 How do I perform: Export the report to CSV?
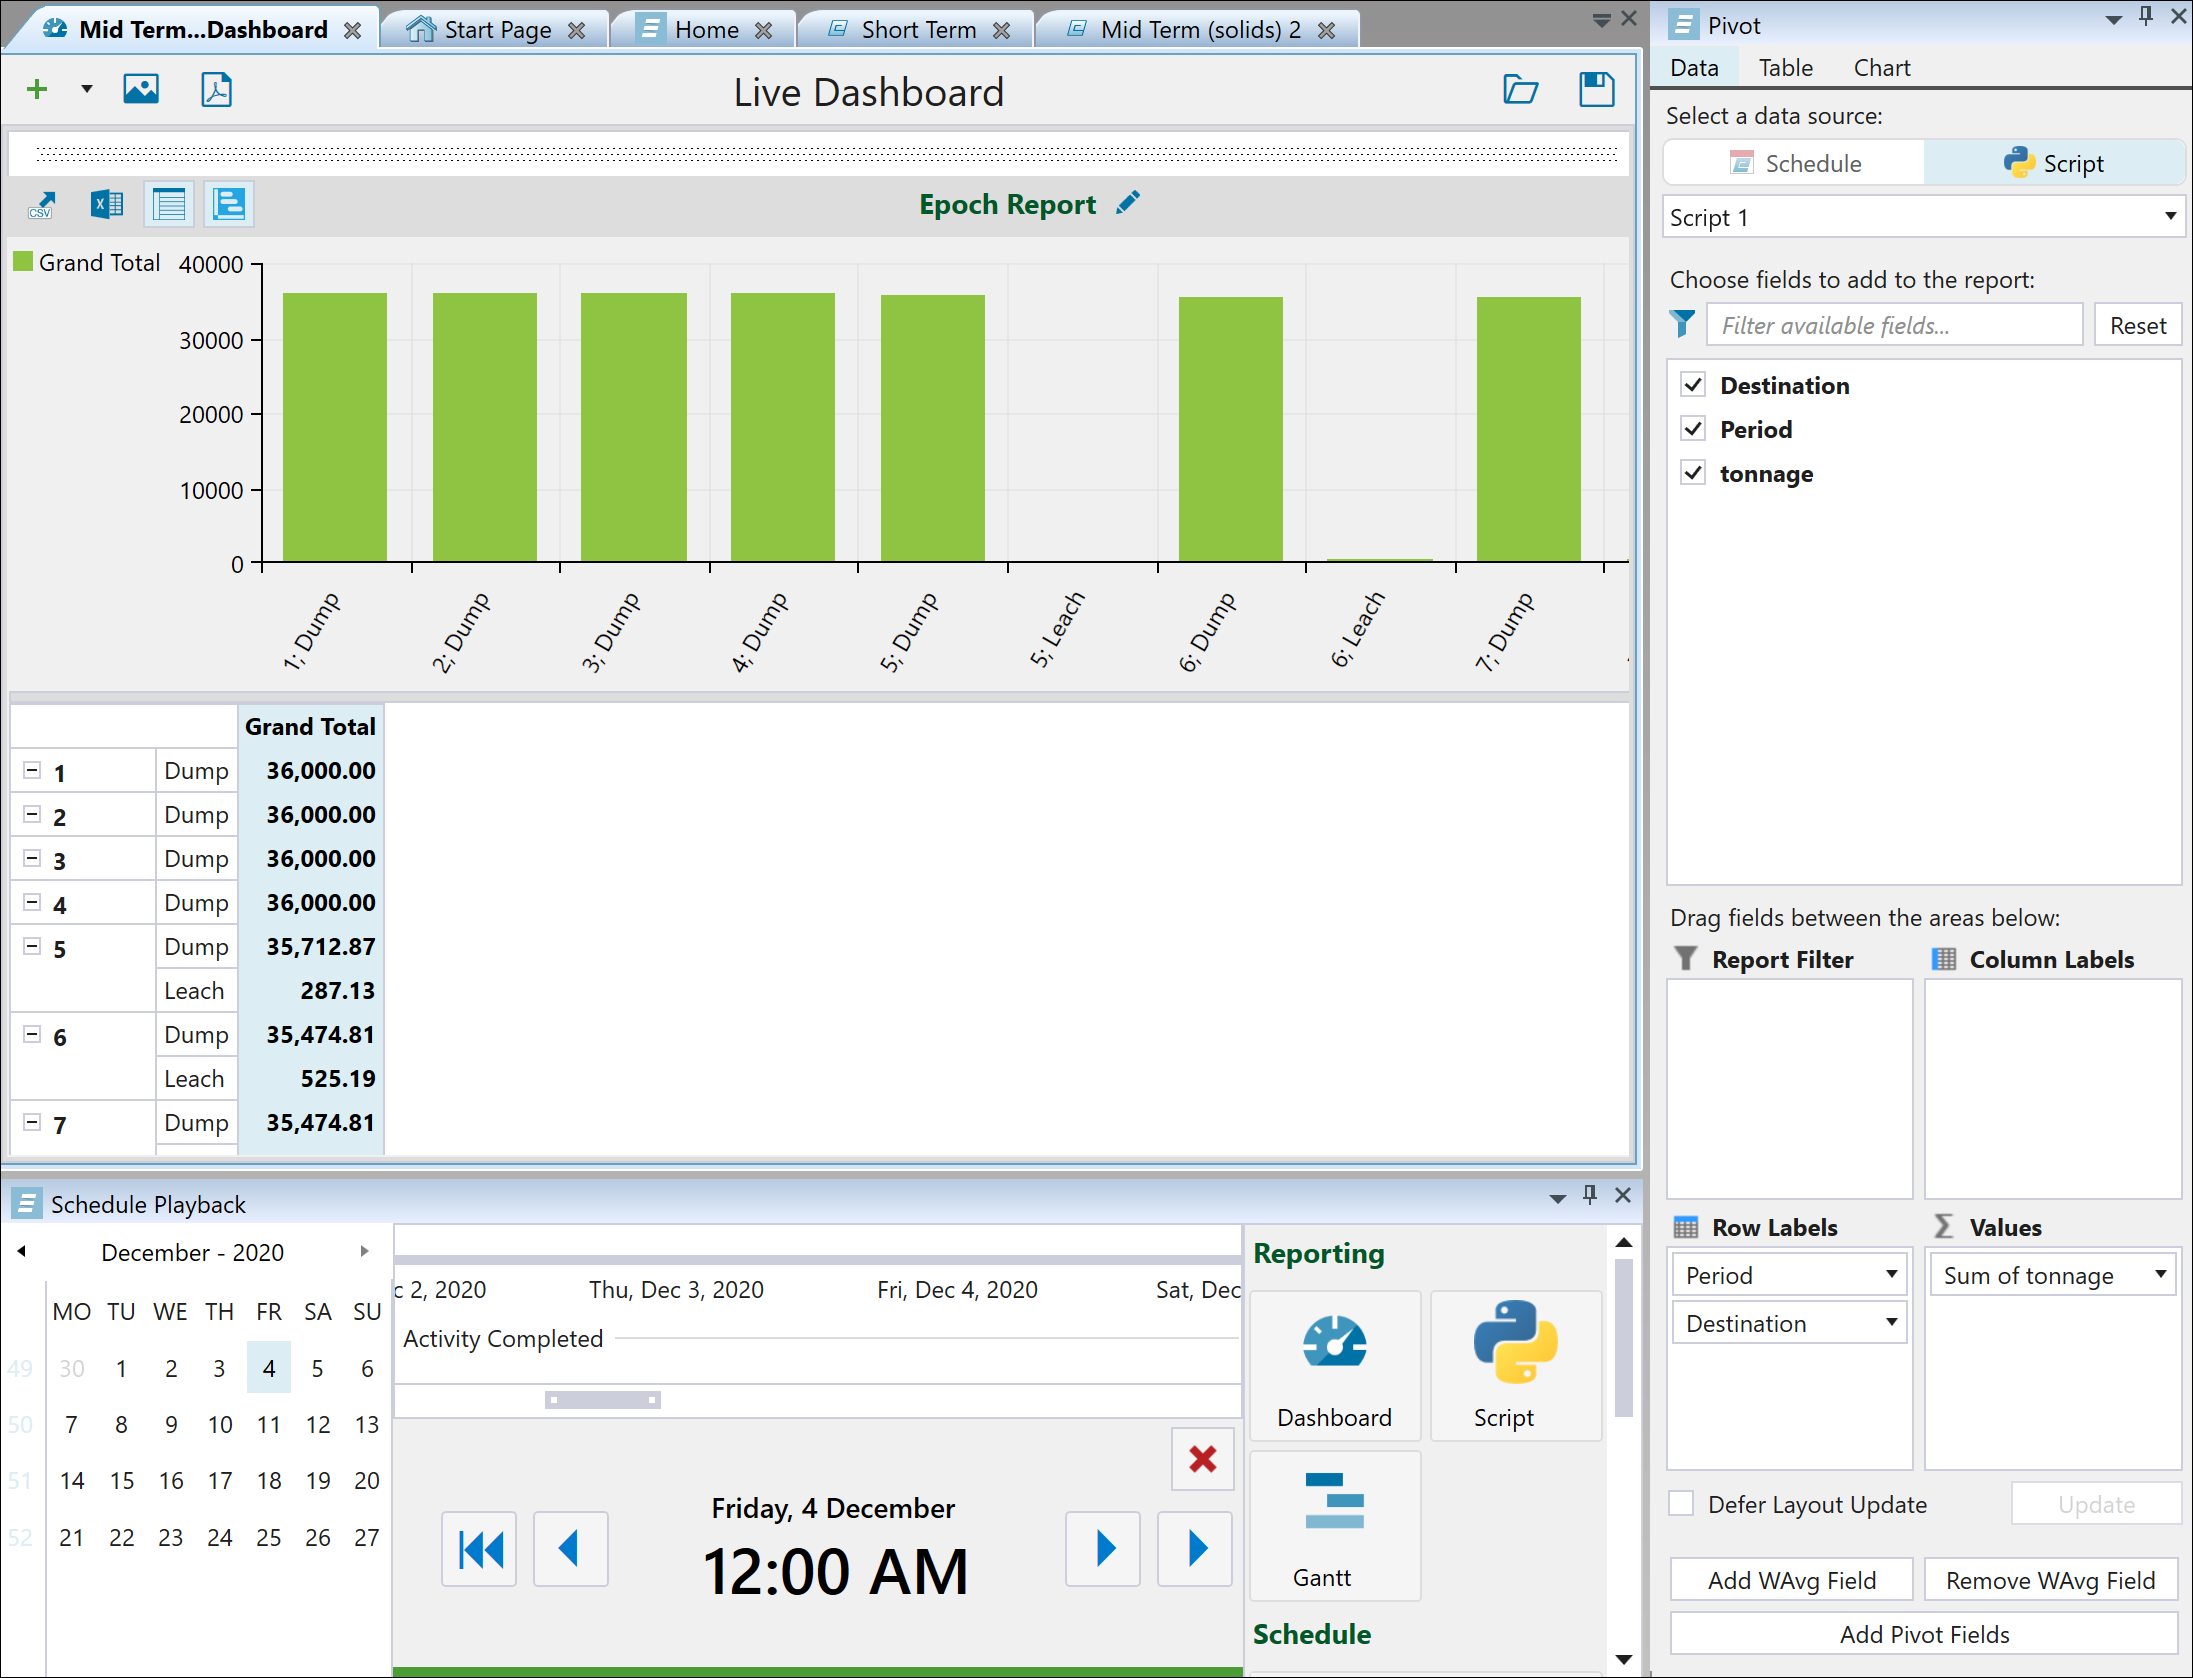[x=41, y=205]
